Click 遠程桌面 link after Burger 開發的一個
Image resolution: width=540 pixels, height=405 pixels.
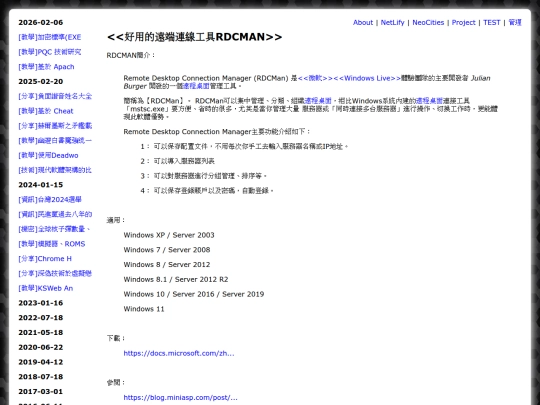196,86
